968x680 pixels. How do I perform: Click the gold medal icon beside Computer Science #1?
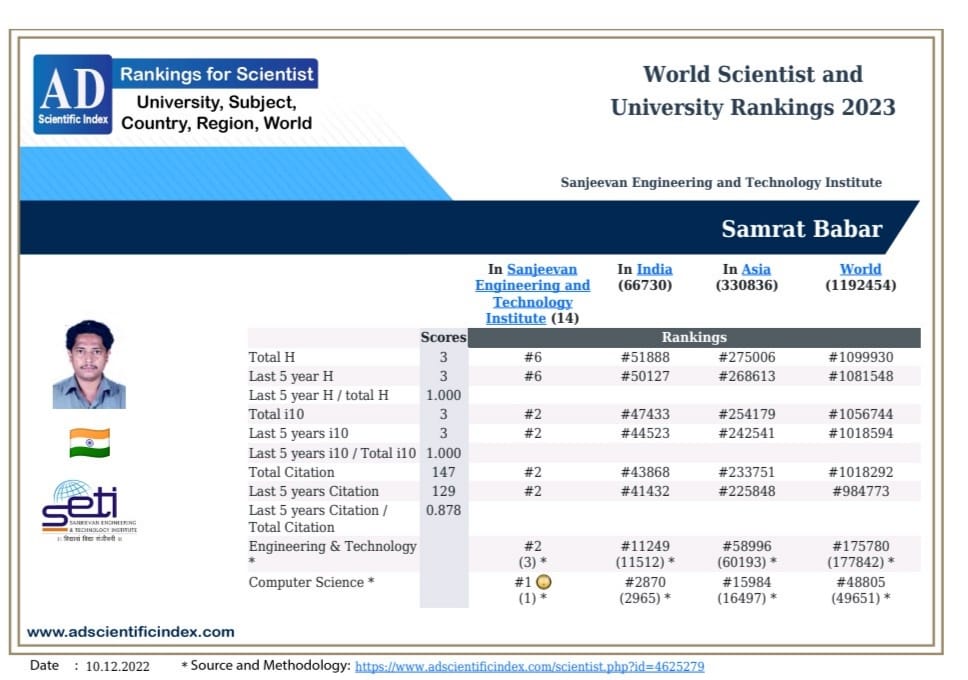pos(544,582)
